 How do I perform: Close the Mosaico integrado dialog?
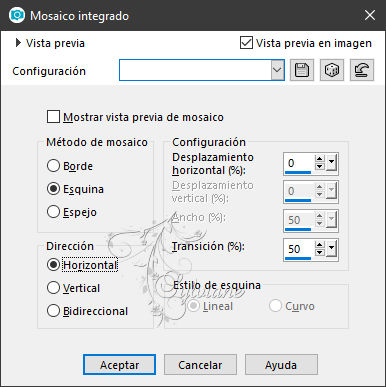click(x=370, y=15)
